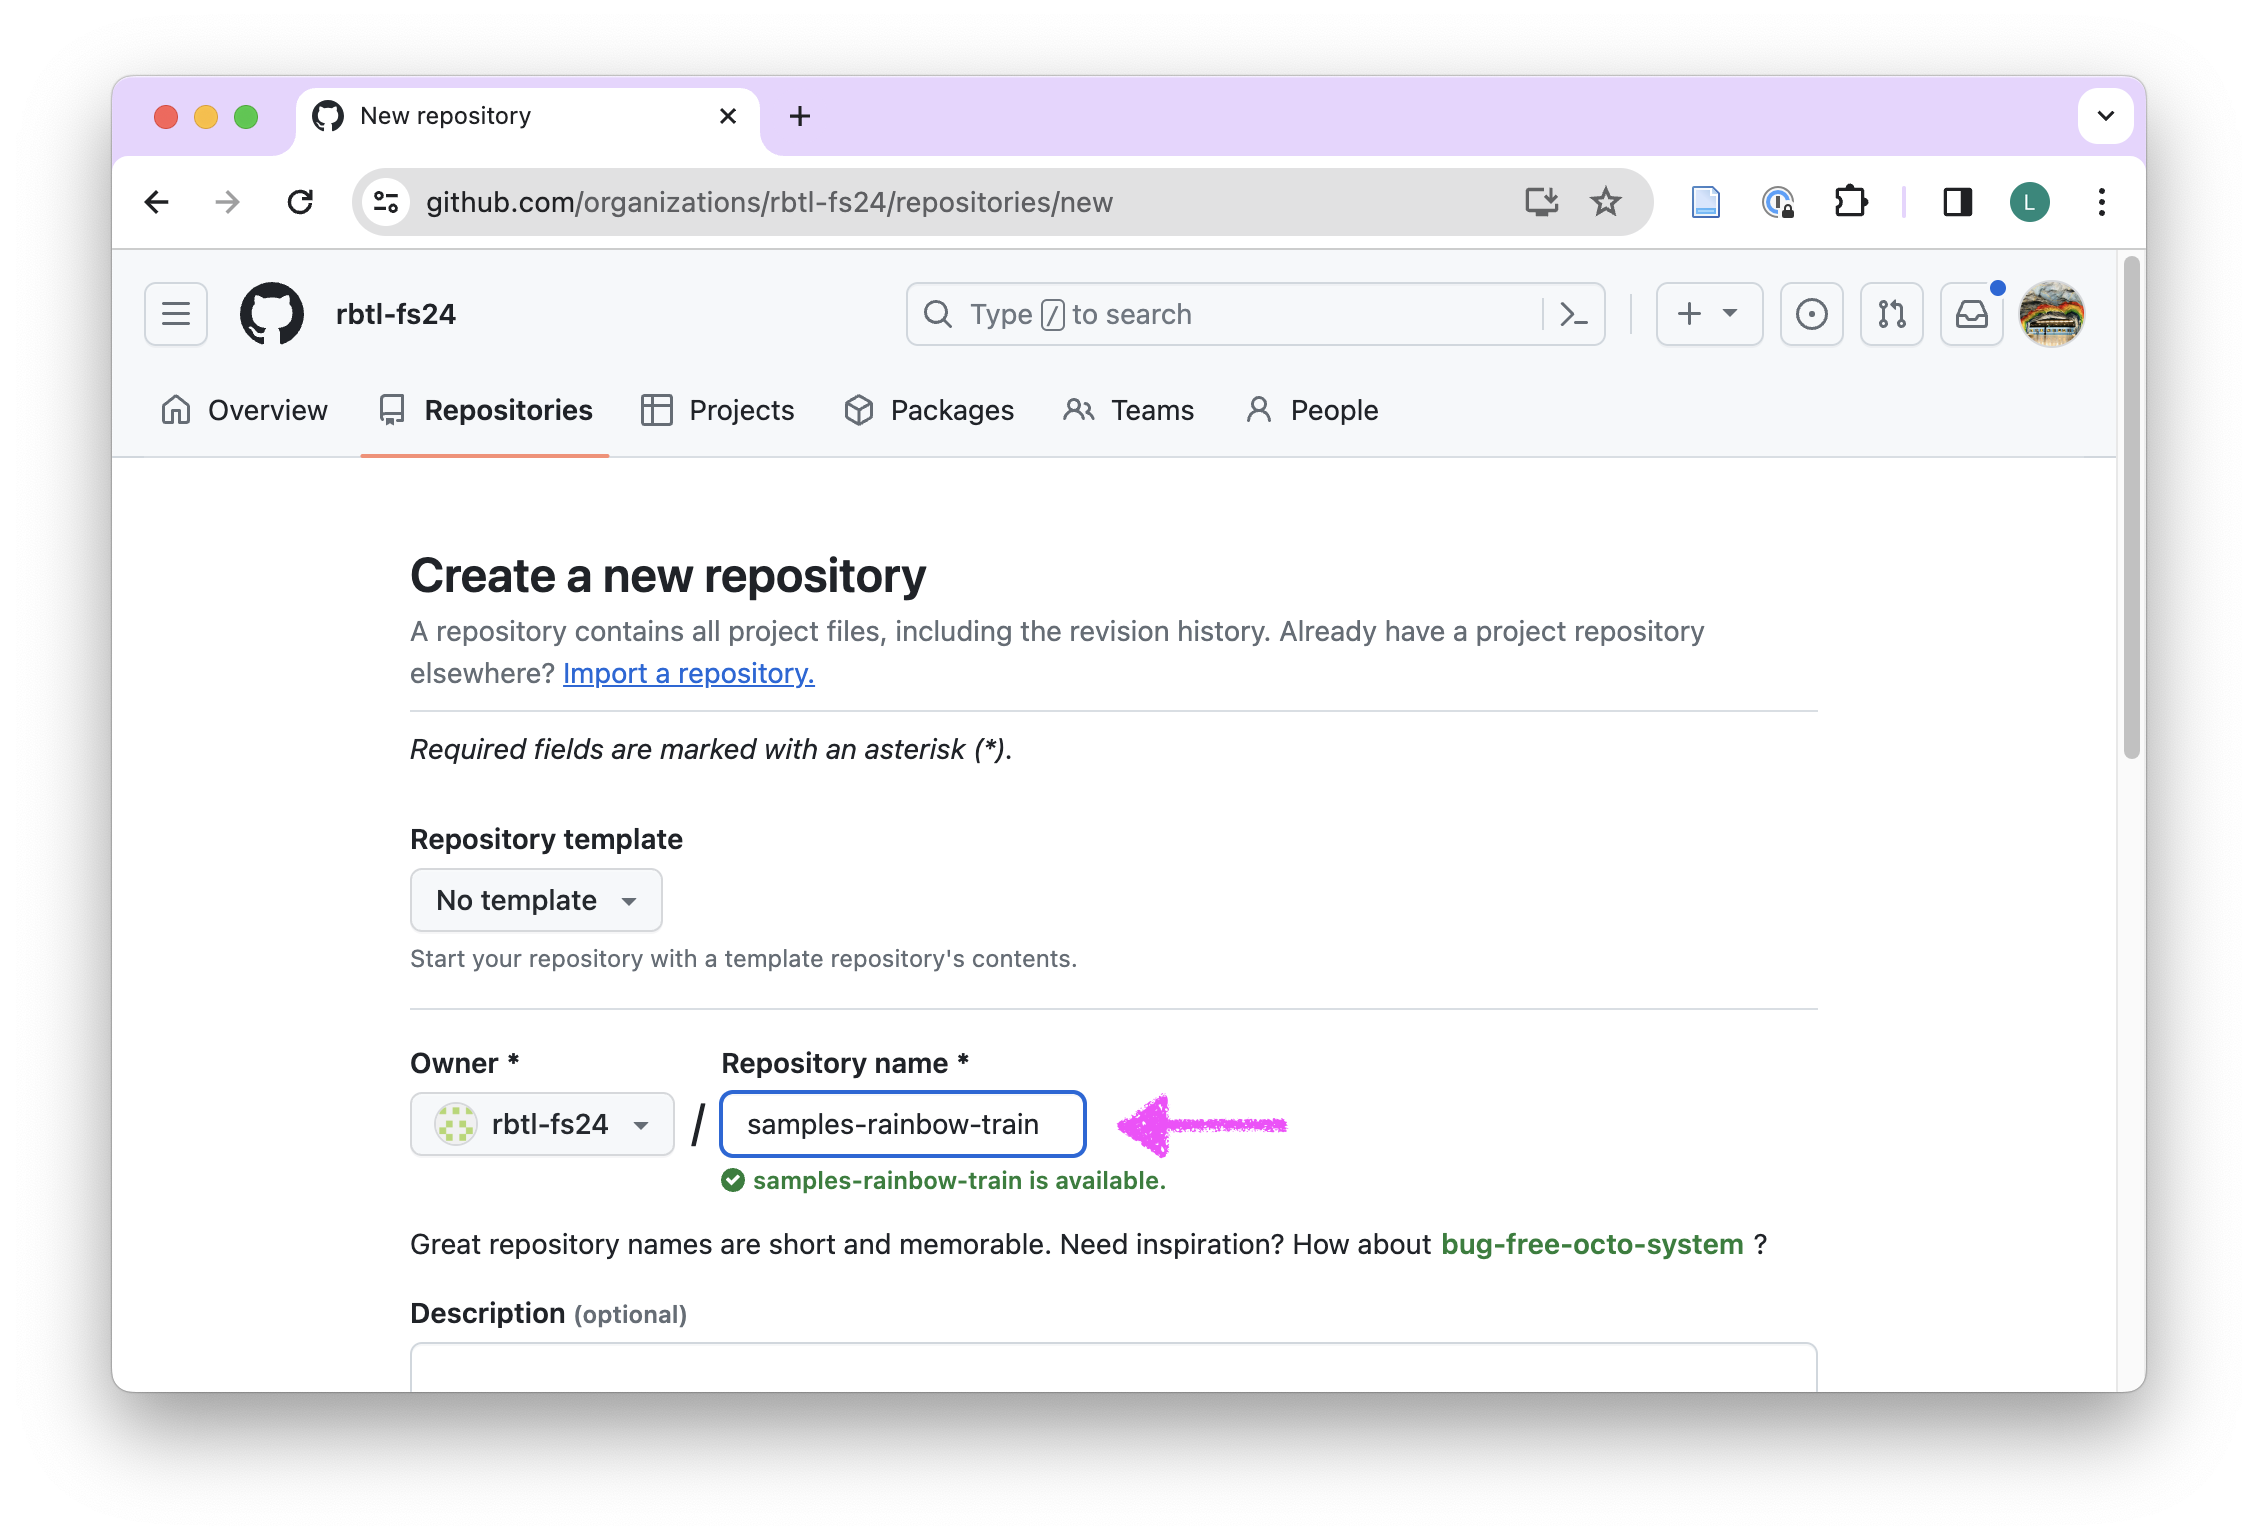
Task: Click the 'samples-rainbow-train is available.' message
Action: click(x=944, y=1180)
